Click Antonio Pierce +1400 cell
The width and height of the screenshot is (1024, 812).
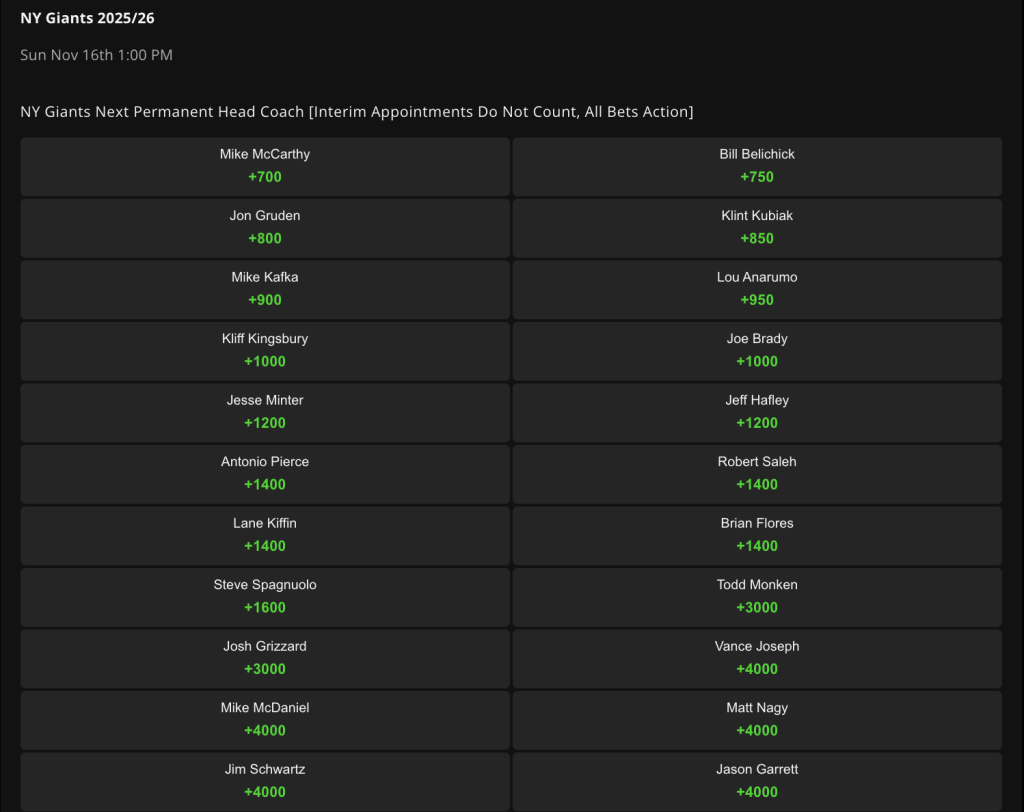264,474
